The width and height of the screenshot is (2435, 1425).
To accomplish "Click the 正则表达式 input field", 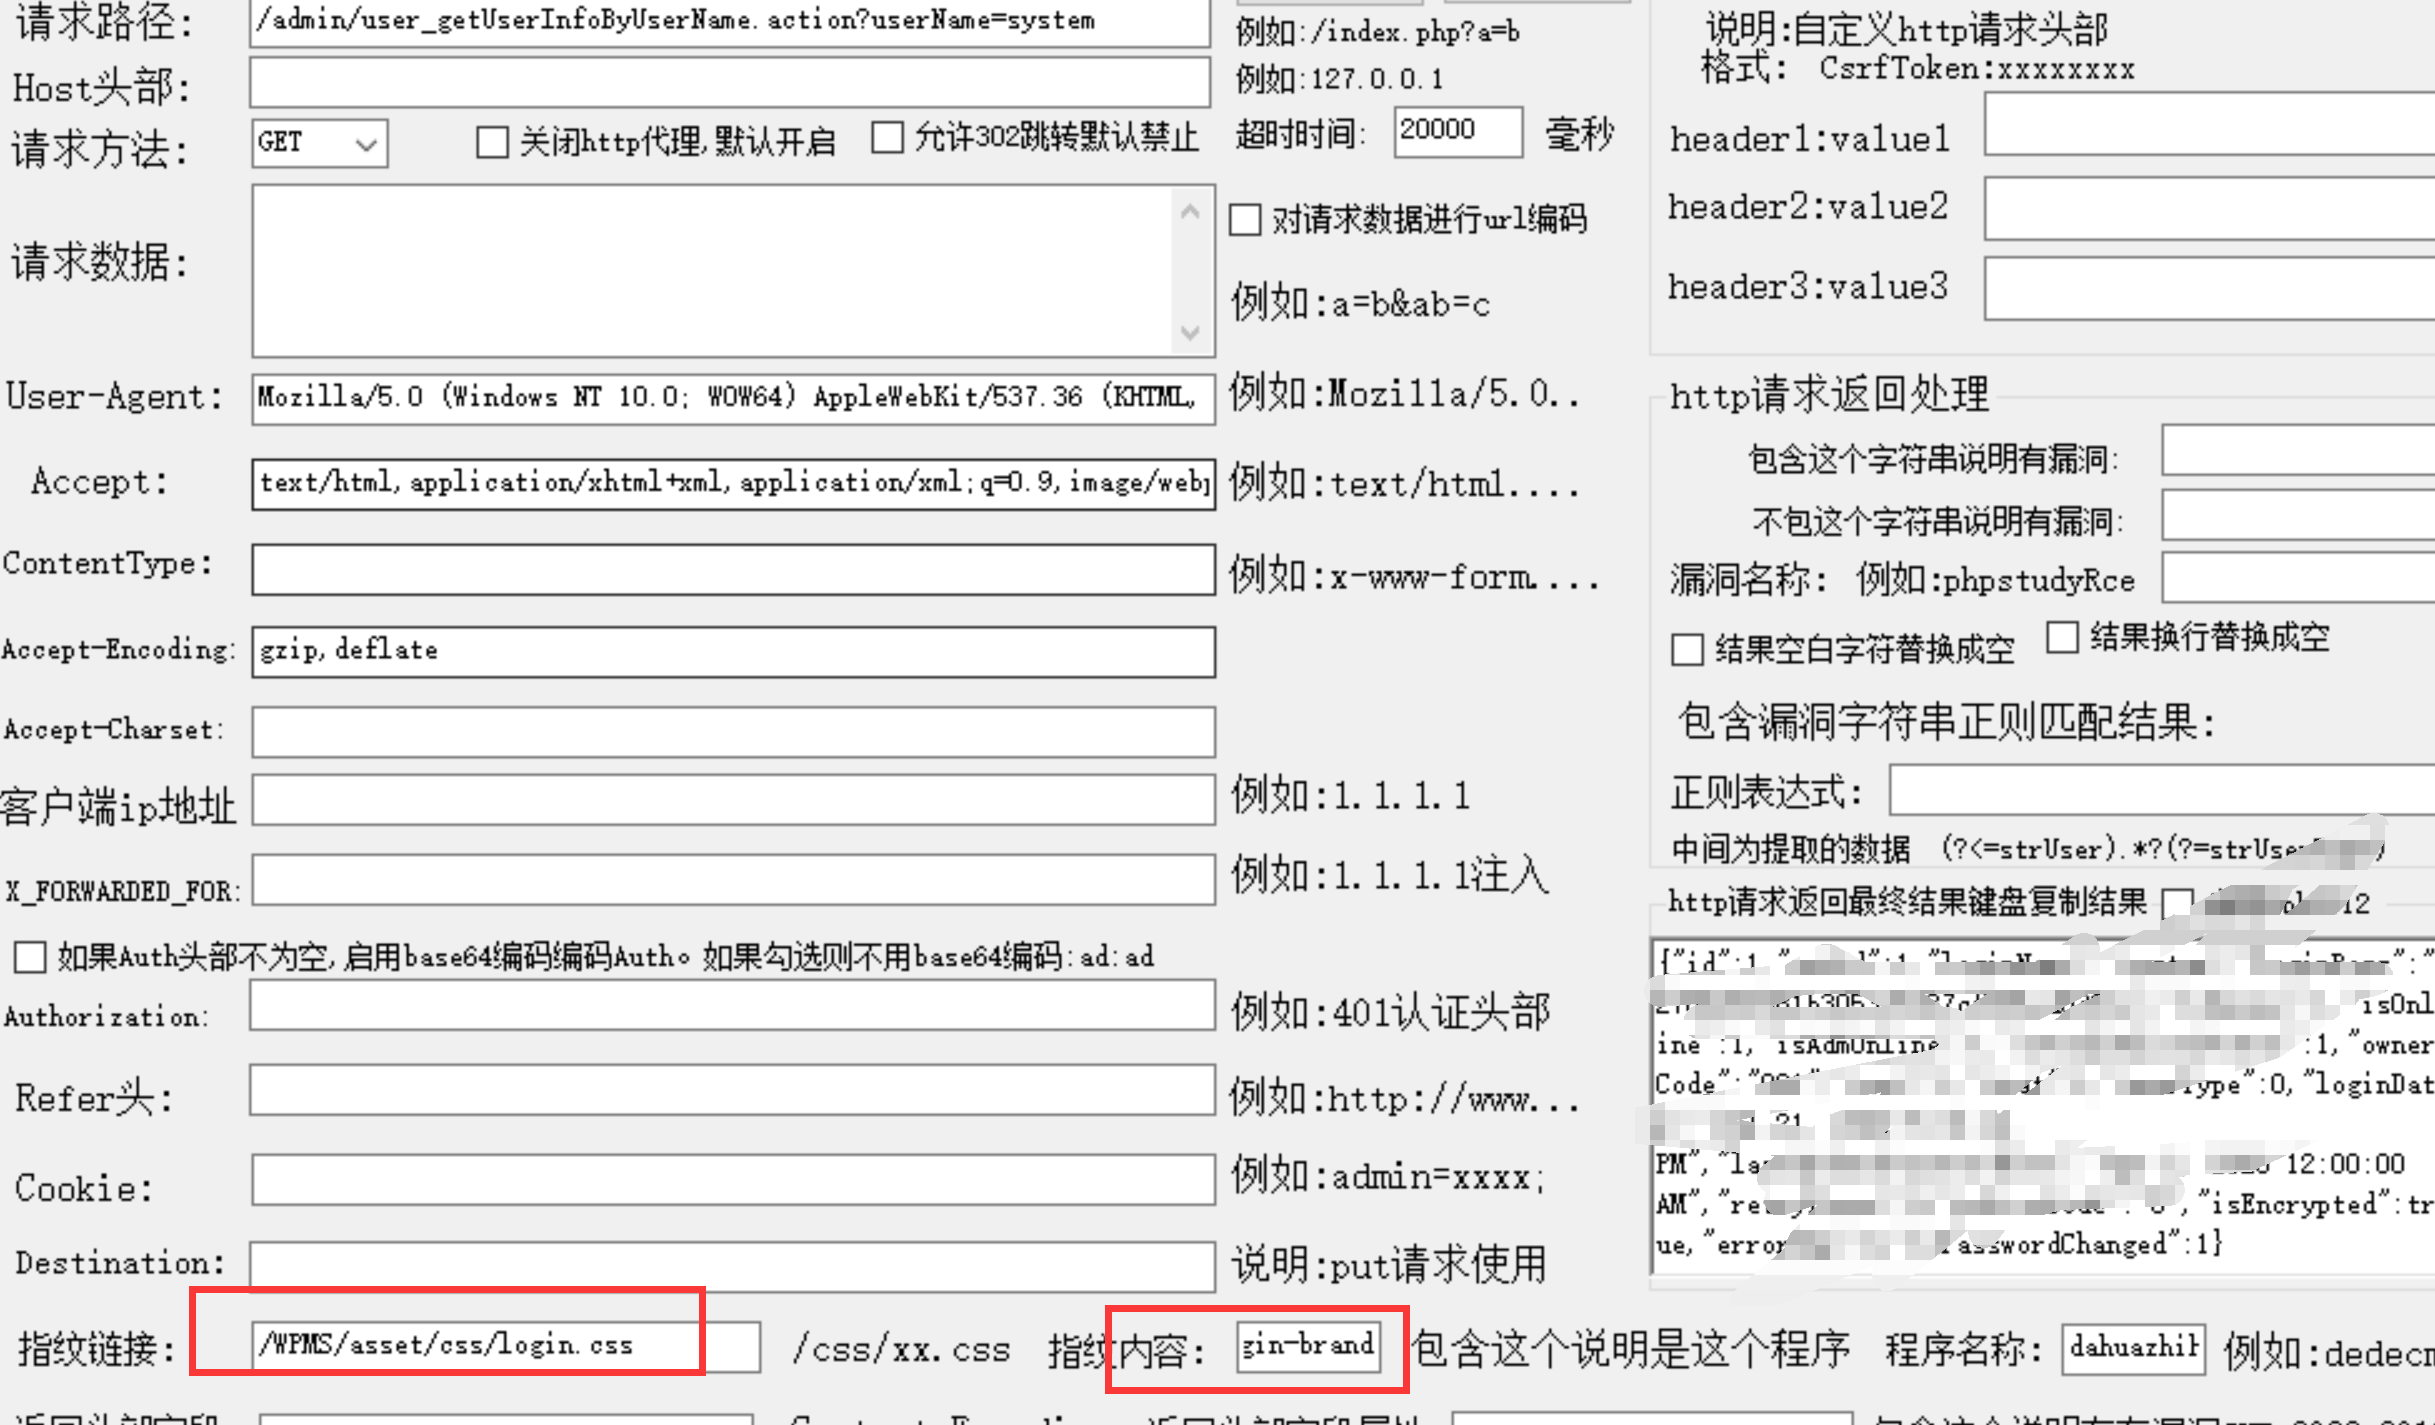I will click(x=2162, y=791).
